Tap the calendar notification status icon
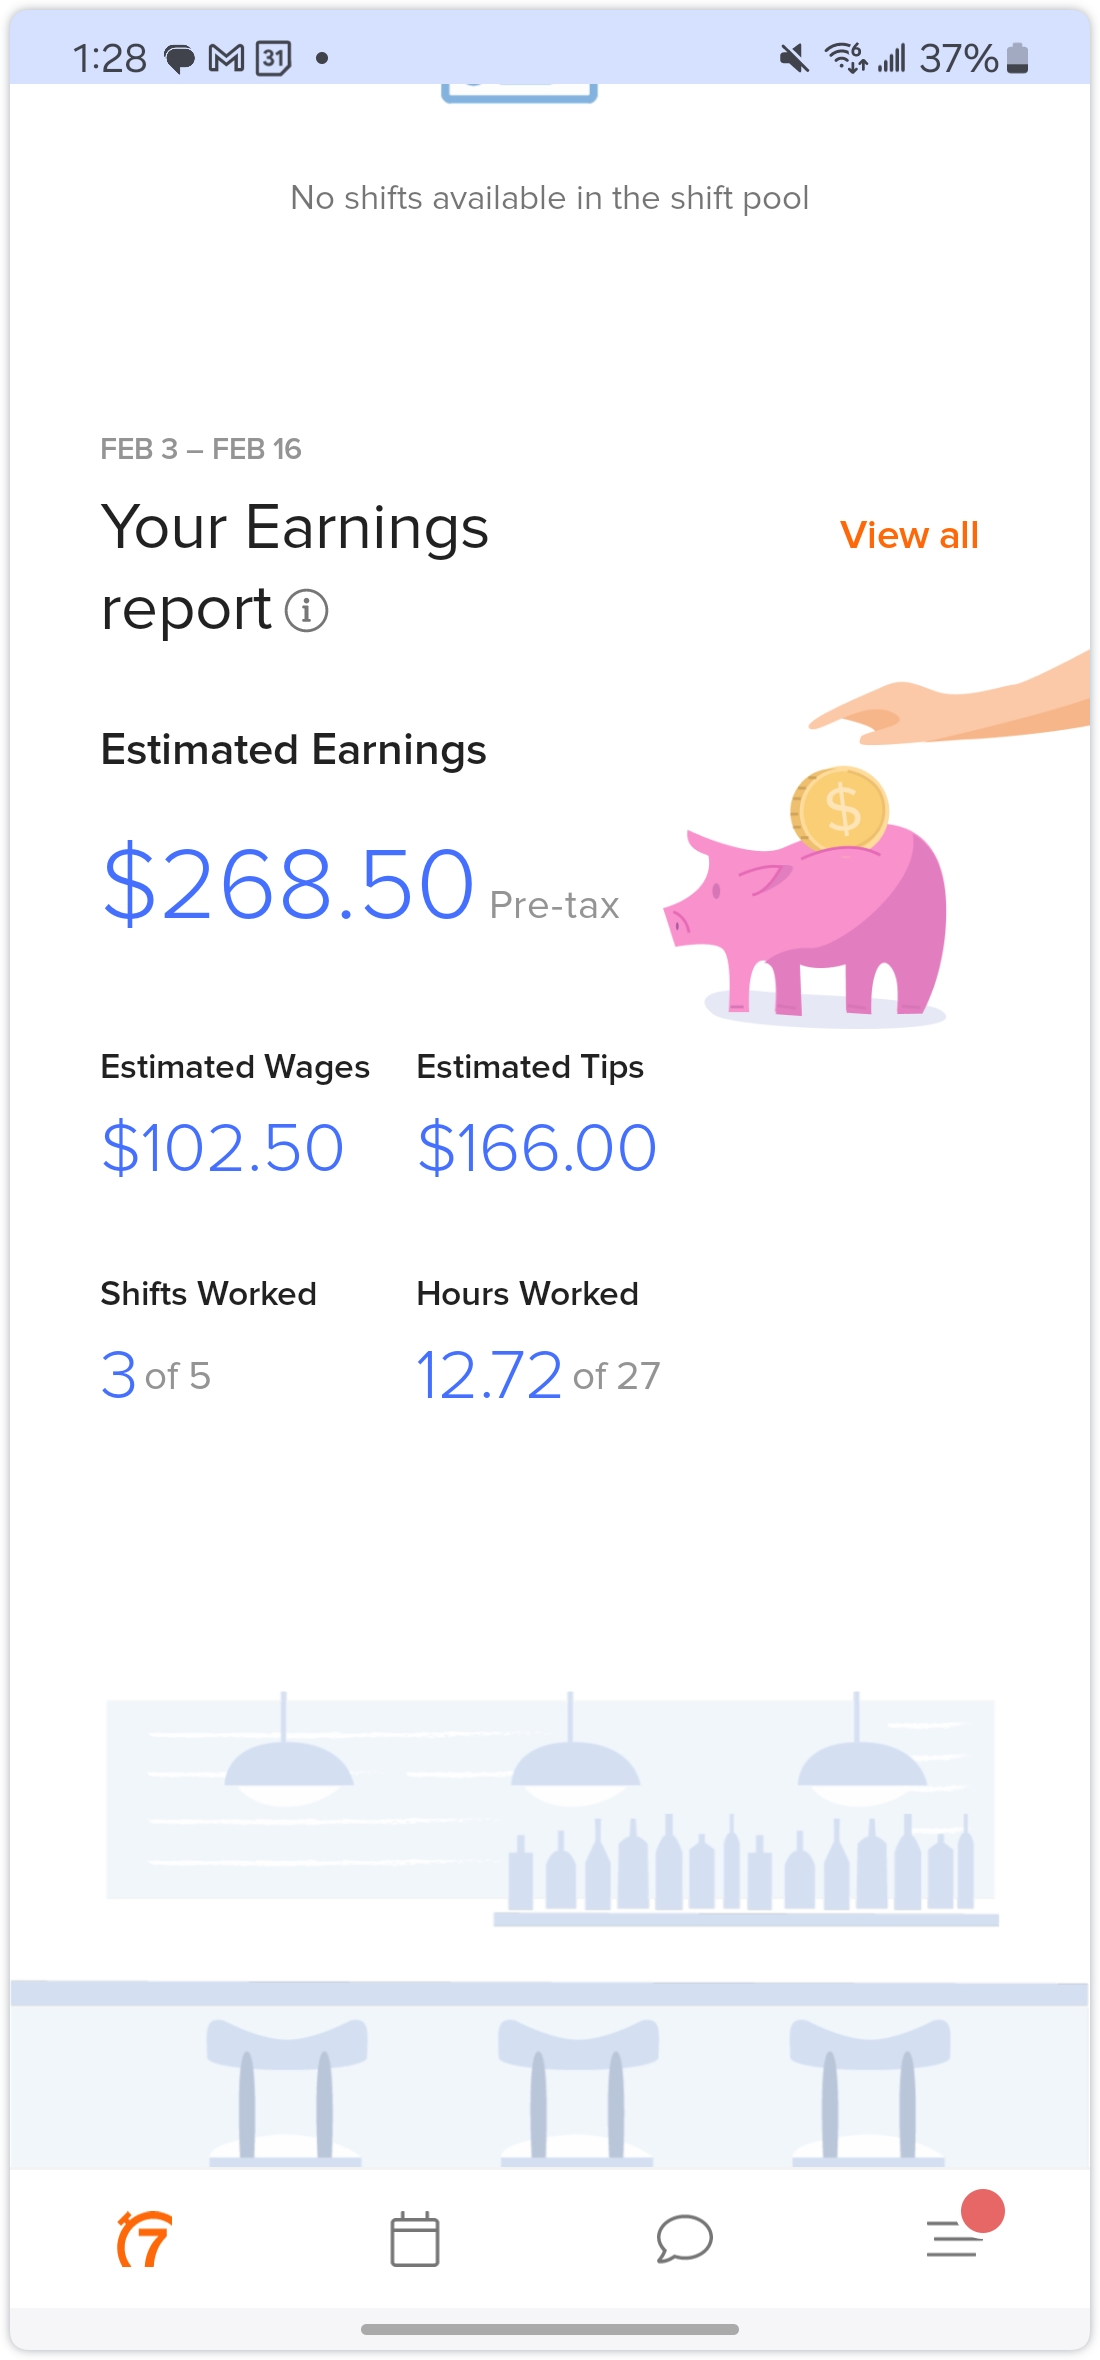The height and width of the screenshot is (2360, 1100). click(273, 59)
